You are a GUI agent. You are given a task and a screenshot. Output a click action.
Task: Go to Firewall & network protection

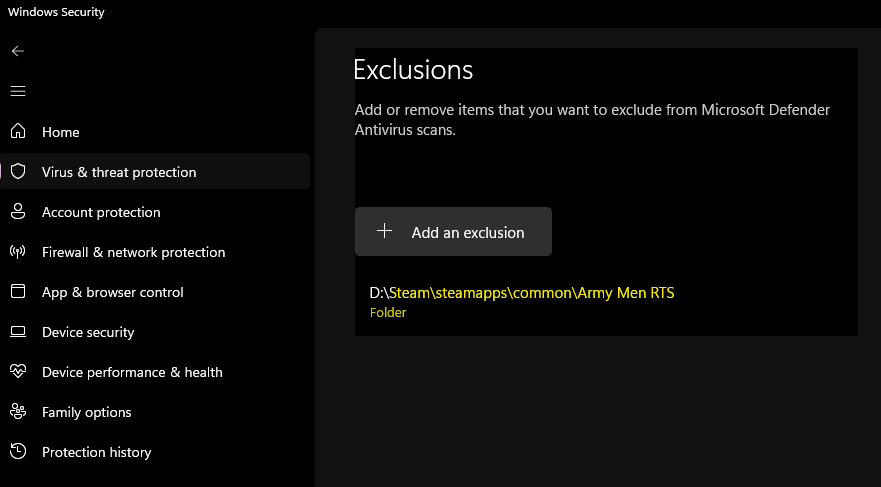click(133, 252)
